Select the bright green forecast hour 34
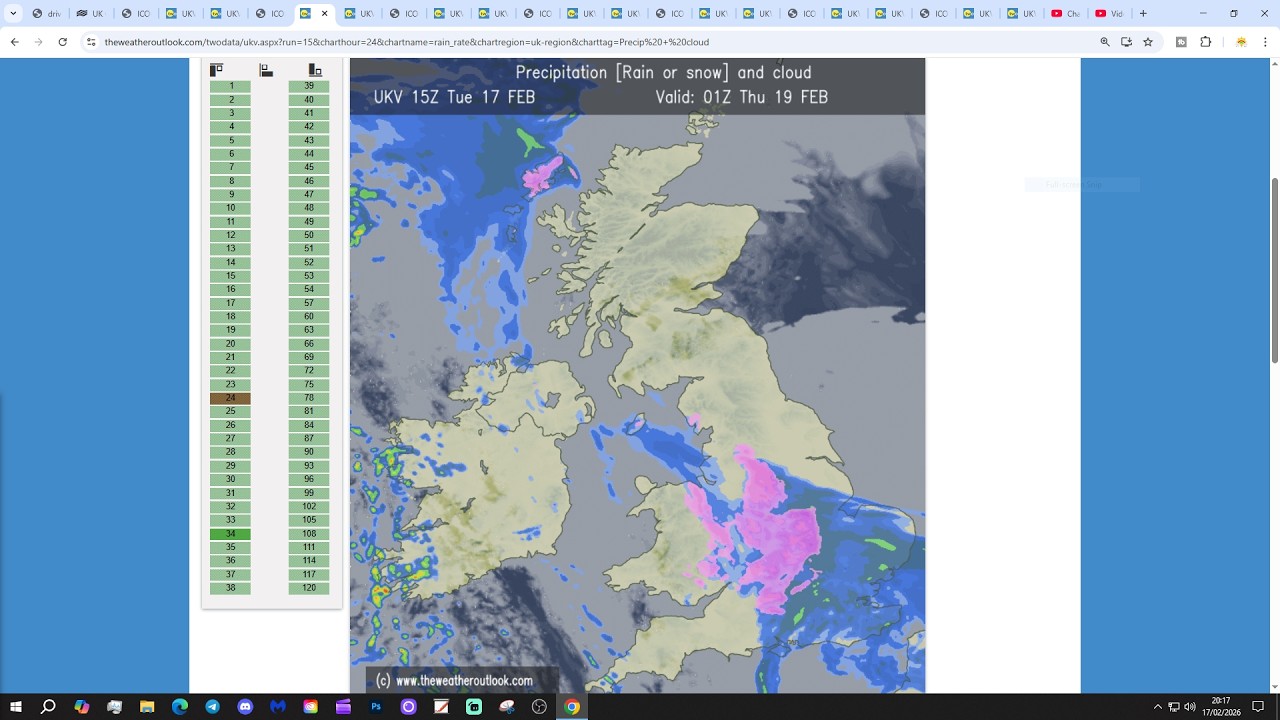Screen dimensions: 1280x720 pyautogui.click(x=231, y=534)
